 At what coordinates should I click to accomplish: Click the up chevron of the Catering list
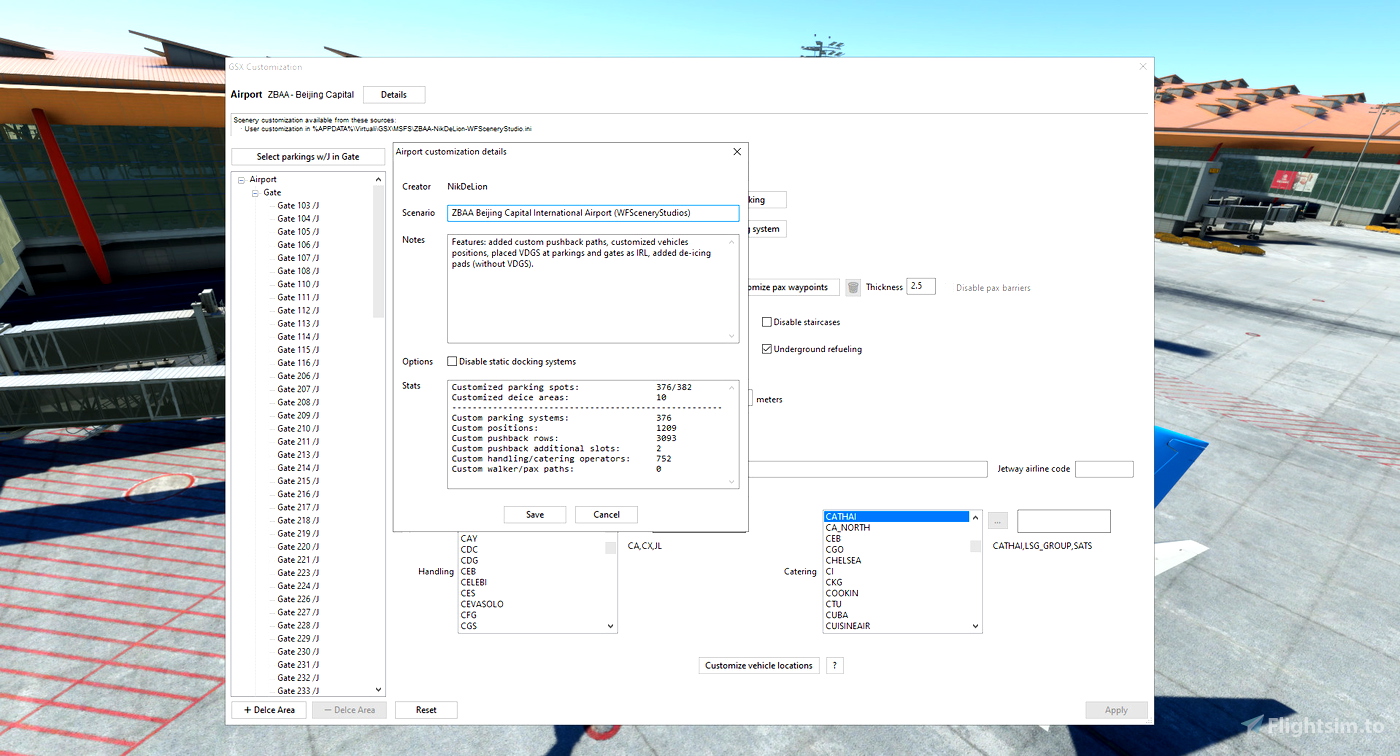tap(975, 517)
